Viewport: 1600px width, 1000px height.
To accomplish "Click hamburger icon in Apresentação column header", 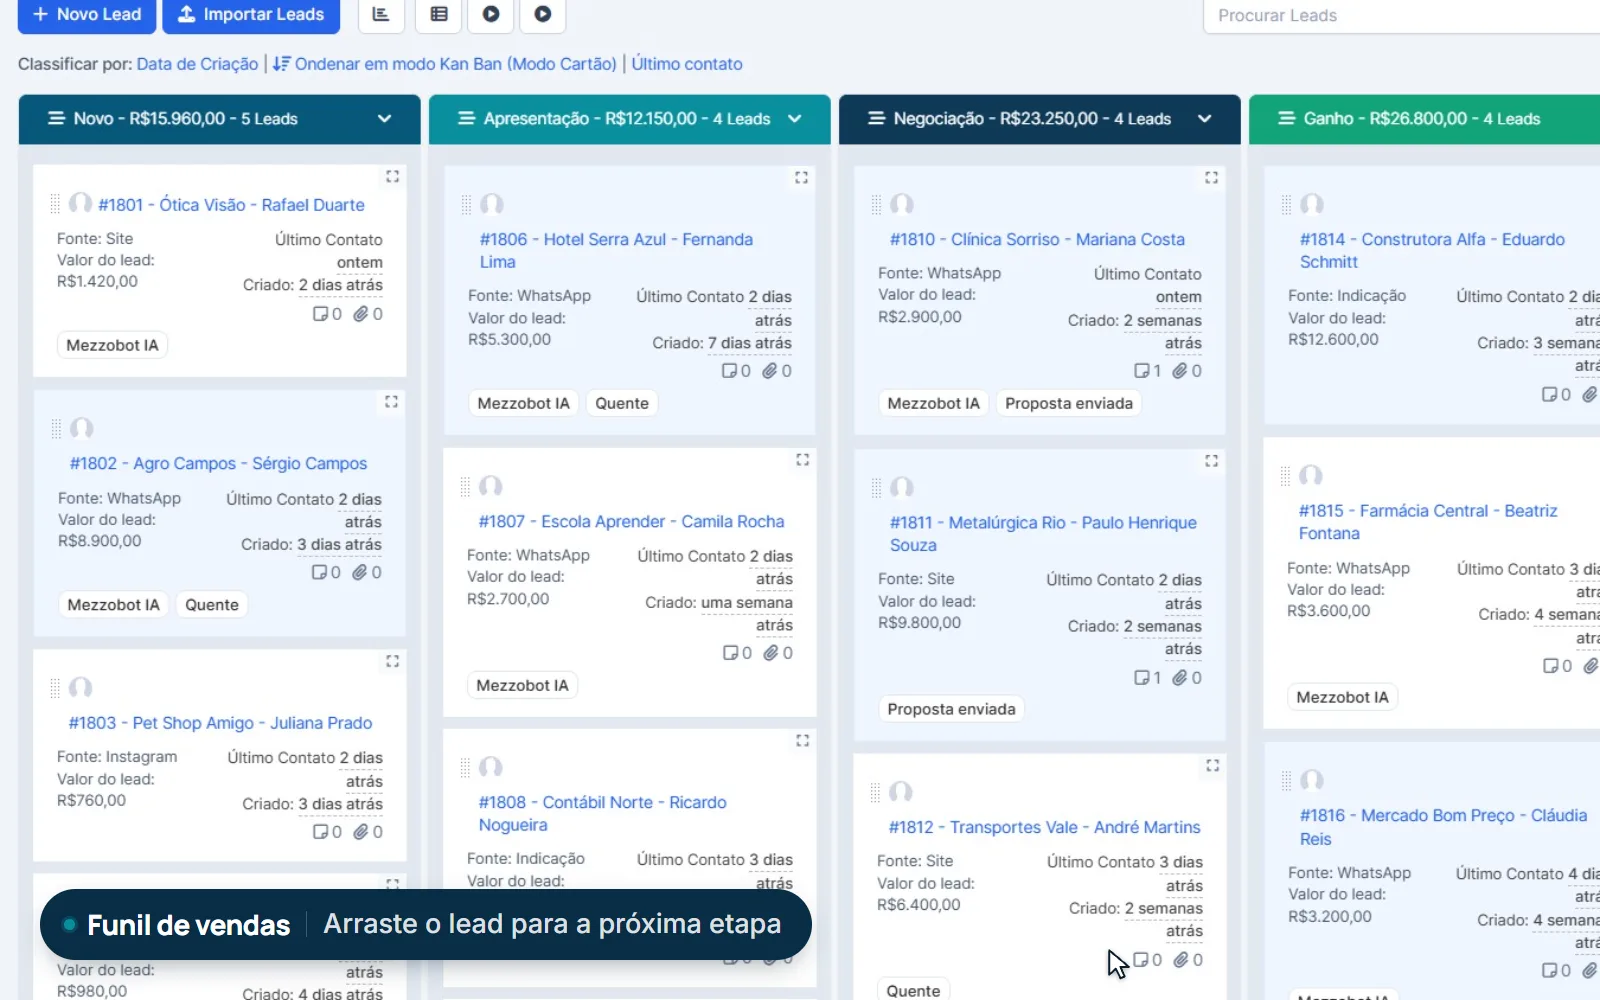I will click(466, 118).
